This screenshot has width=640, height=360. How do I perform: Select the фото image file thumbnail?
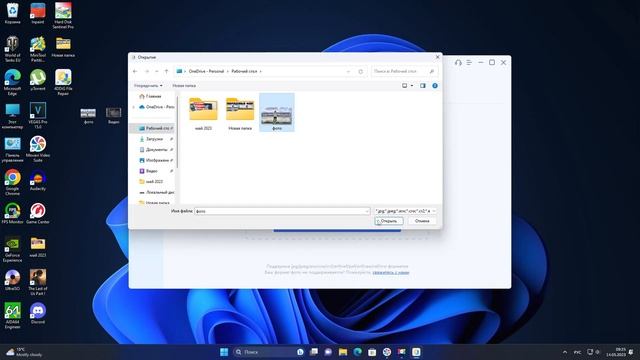(277, 112)
